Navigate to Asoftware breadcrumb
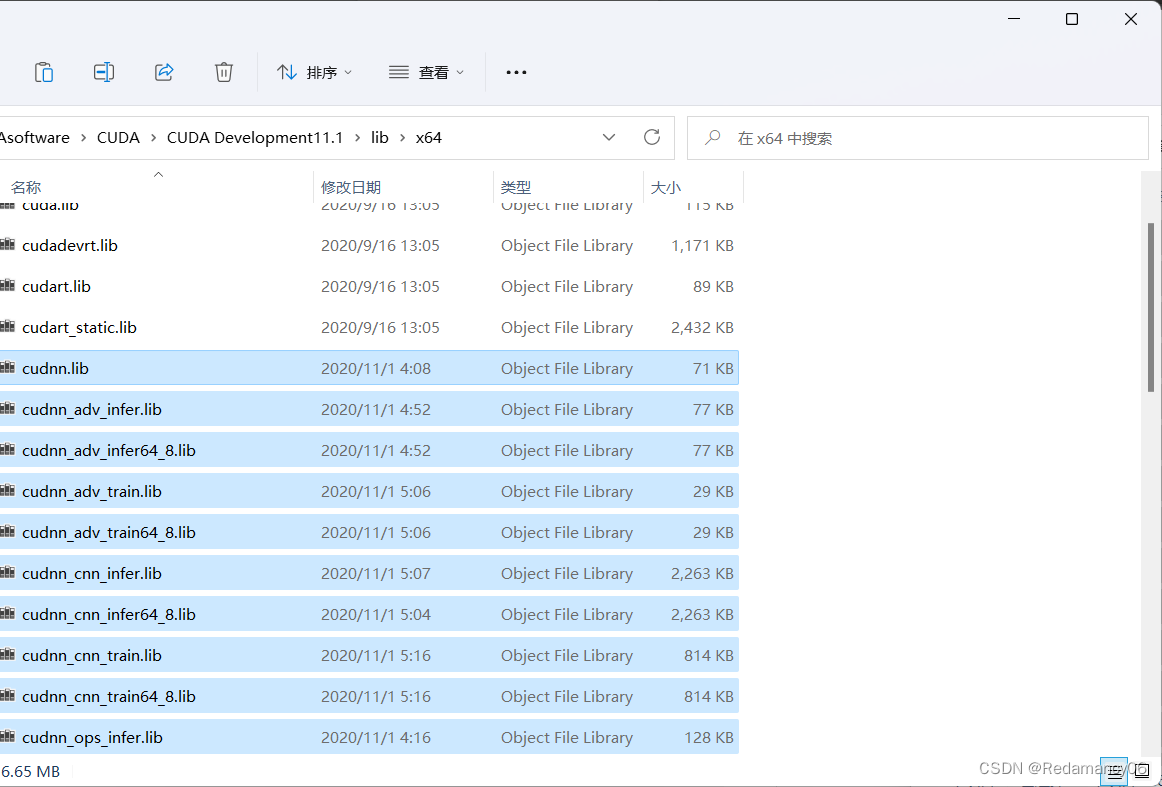1162x787 pixels. [x=35, y=138]
